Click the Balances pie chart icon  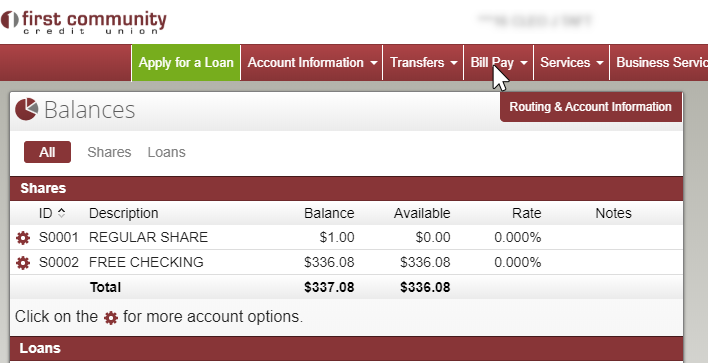26,109
